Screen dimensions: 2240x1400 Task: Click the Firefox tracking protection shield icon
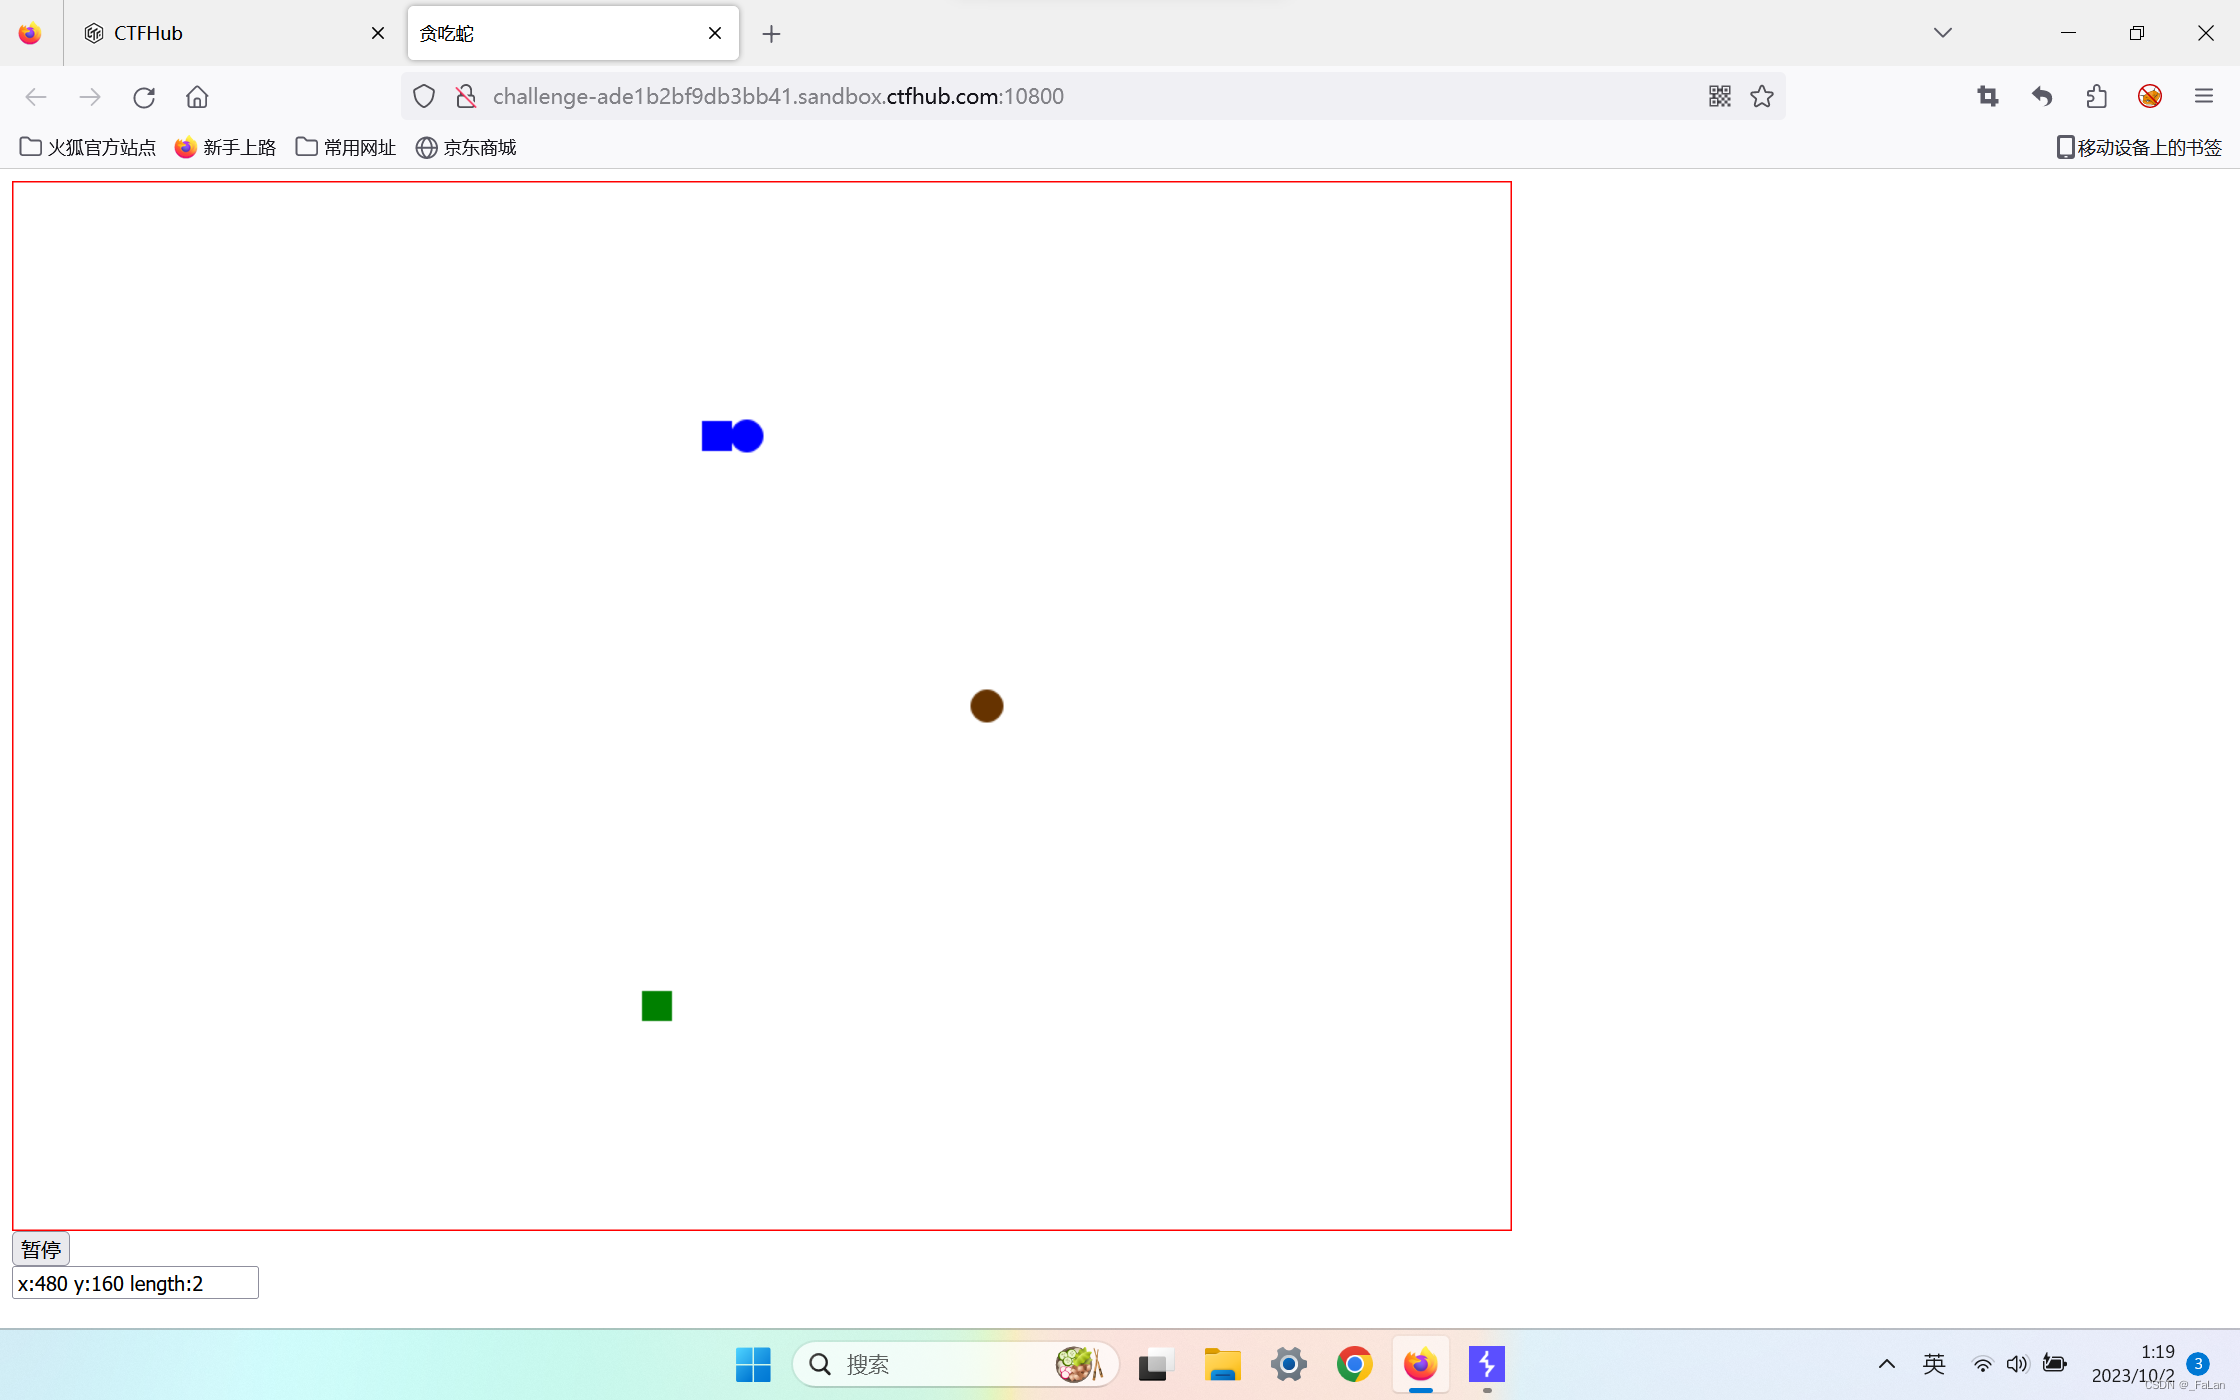(423, 96)
